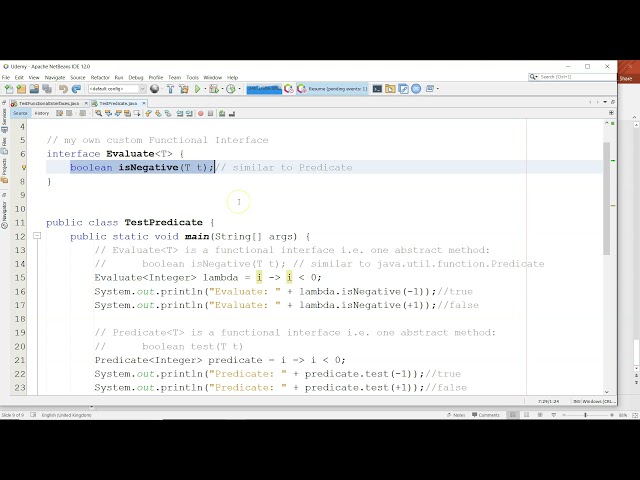
Task: Click the Shift Line Right editor icon
Action: pyautogui.click(x=189, y=113)
